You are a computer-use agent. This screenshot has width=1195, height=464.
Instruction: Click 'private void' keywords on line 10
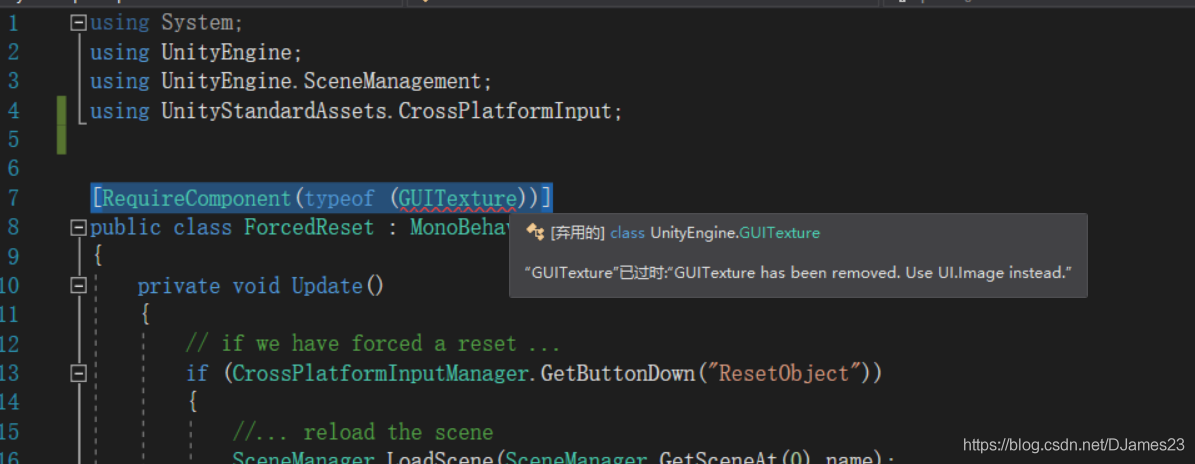pyautogui.click(x=208, y=286)
